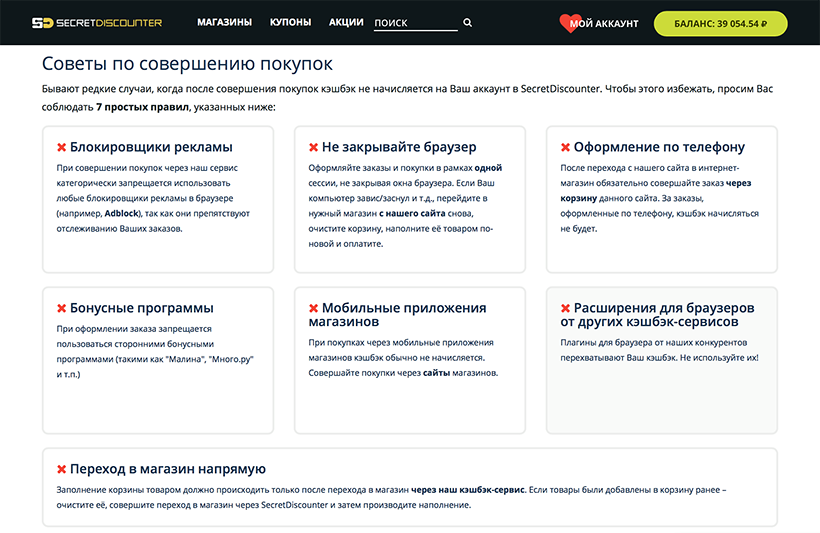The image size is (820, 533).
Task: Open the Купоны menu item
Action: point(290,23)
